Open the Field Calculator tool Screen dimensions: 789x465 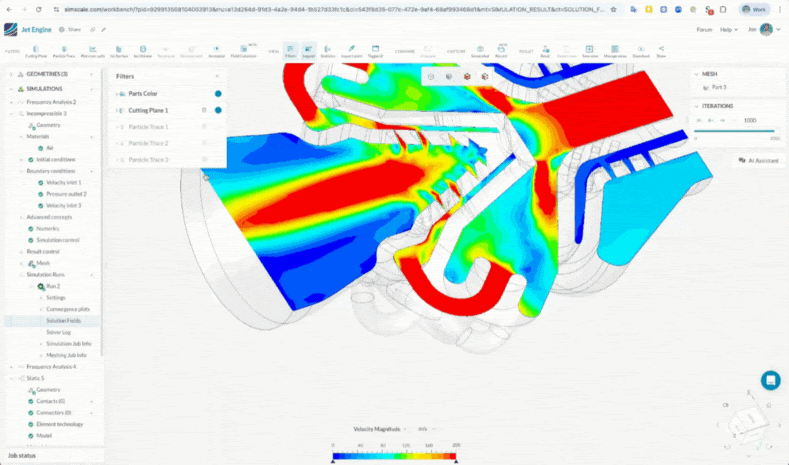[243, 50]
